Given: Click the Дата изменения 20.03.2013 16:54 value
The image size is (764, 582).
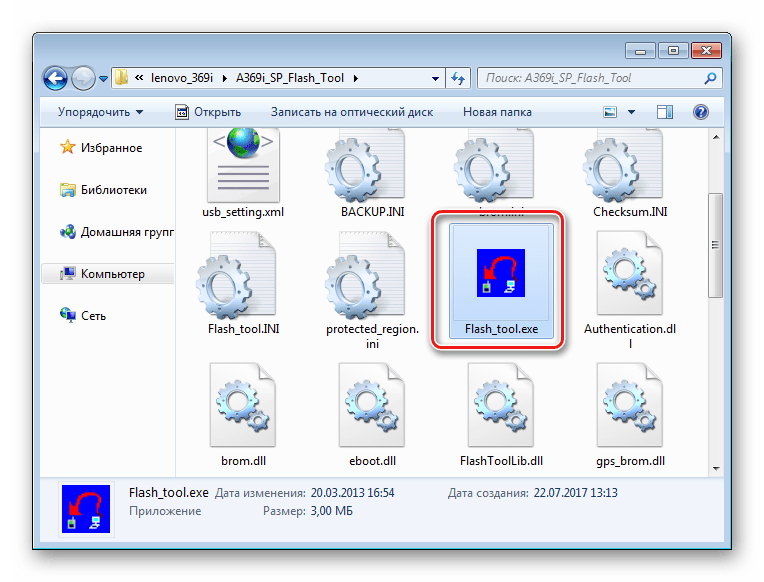Looking at the screenshot, I should pos(352,493).
